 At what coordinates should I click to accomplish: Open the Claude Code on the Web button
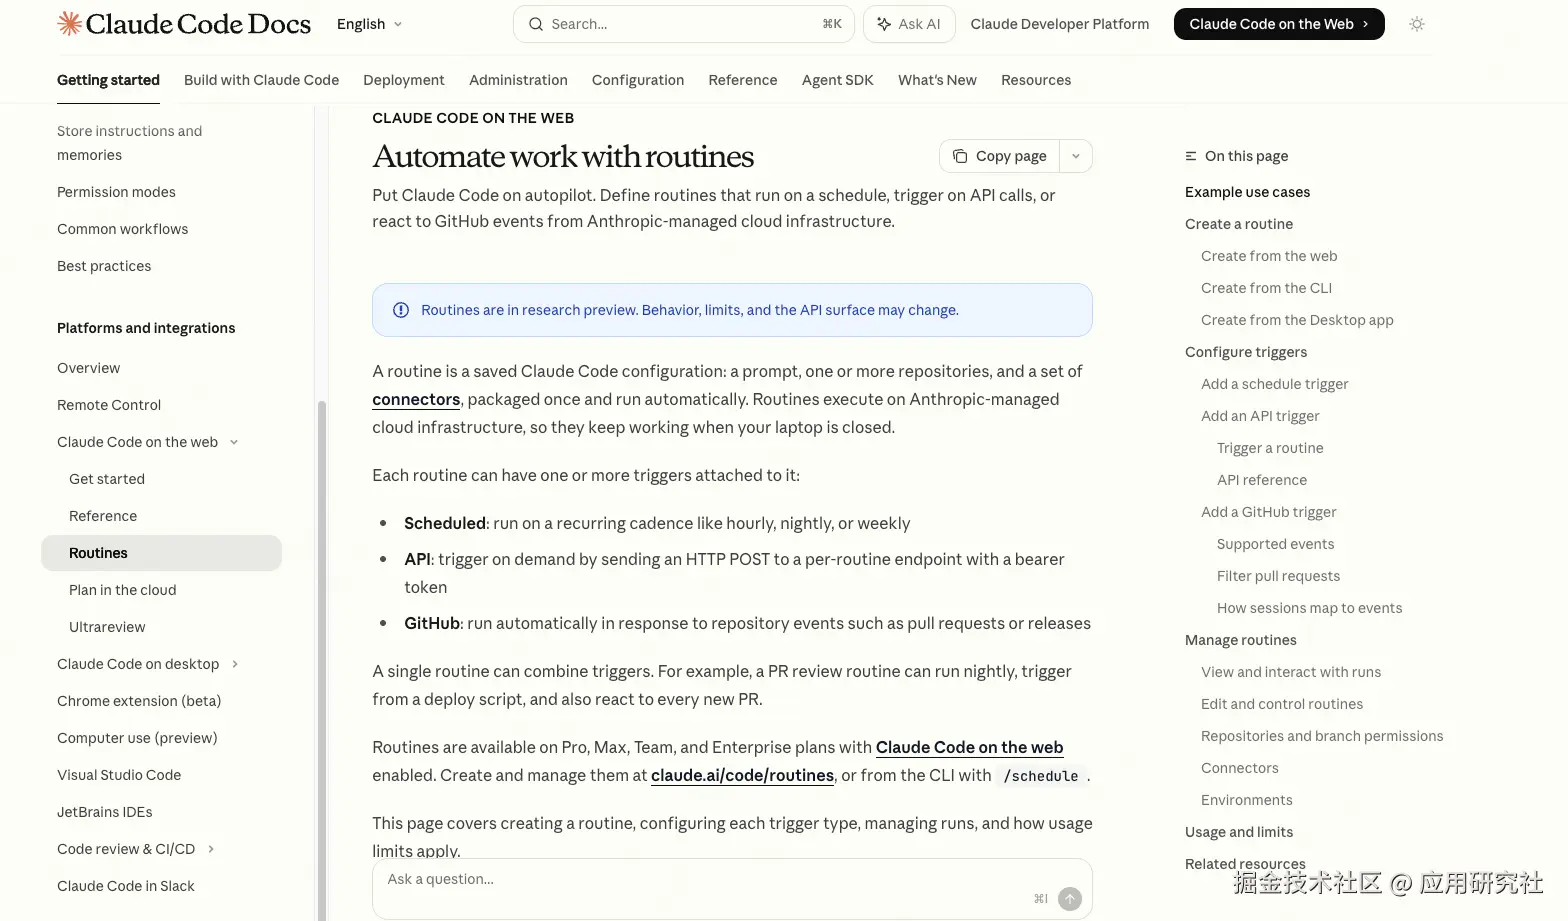click(x=1279, y=24)
